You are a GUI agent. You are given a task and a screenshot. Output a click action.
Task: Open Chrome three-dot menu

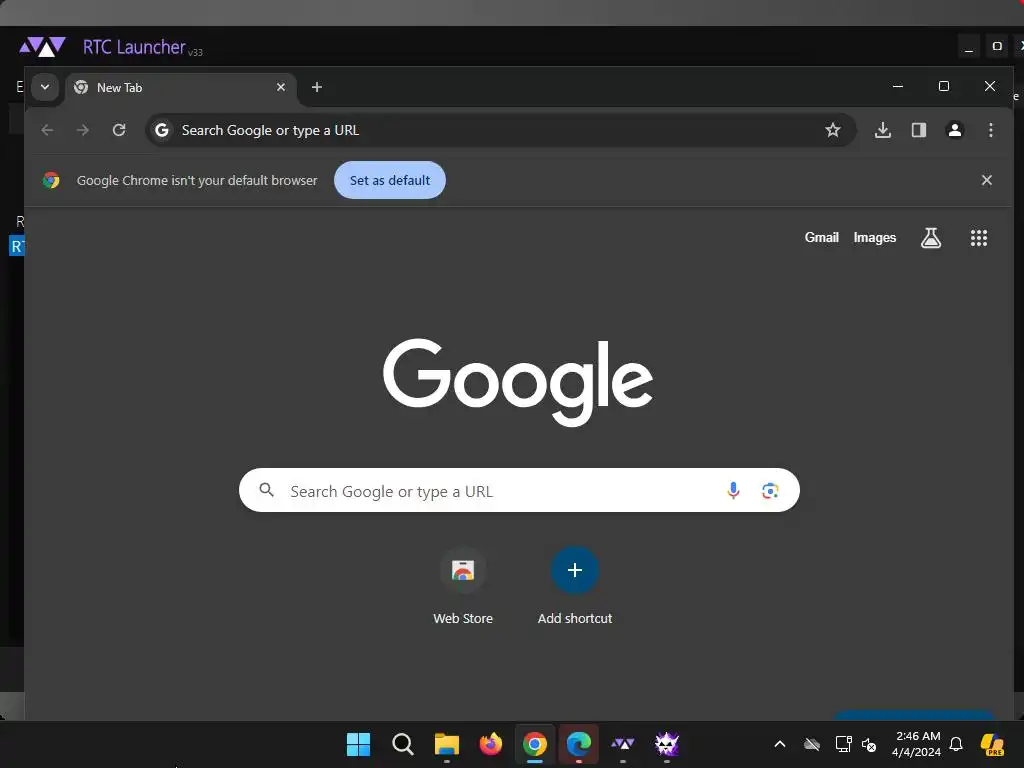click(x=991, y=130)
